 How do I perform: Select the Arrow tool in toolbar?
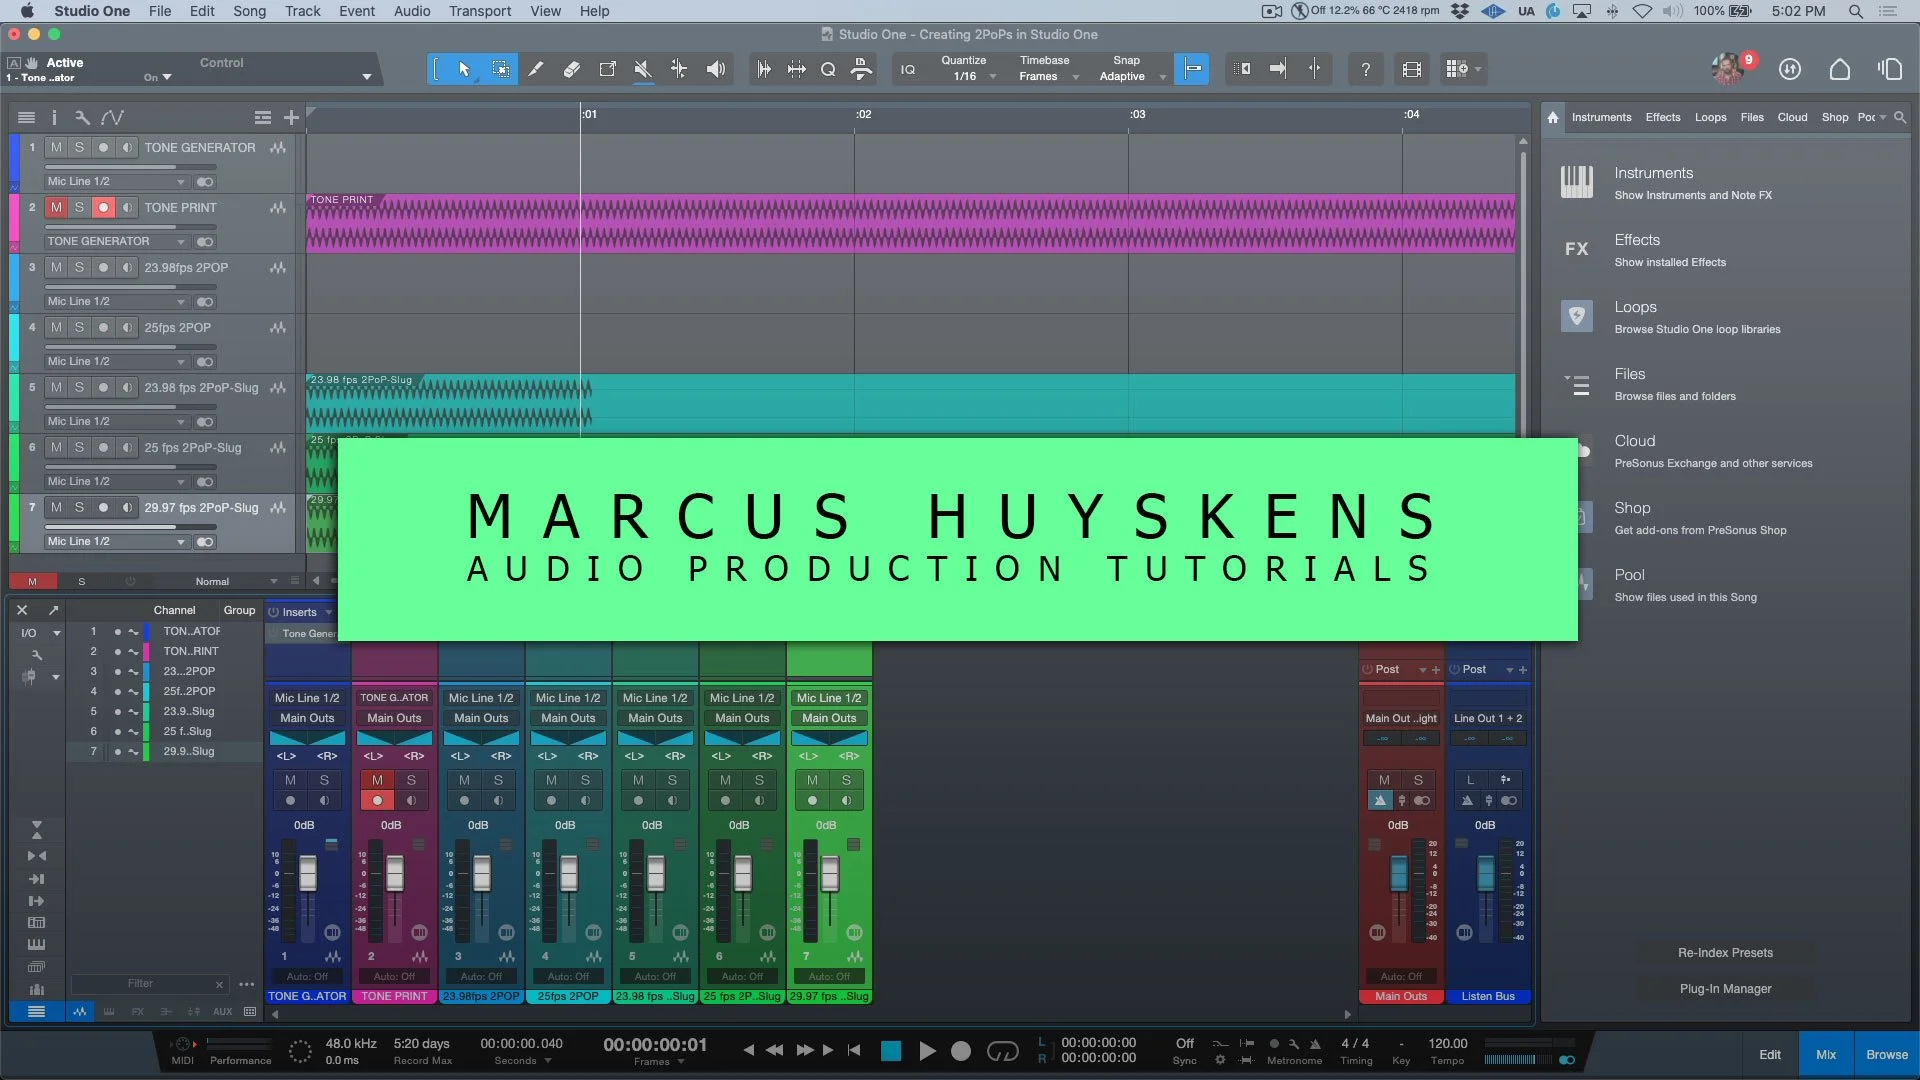[464, 69]
